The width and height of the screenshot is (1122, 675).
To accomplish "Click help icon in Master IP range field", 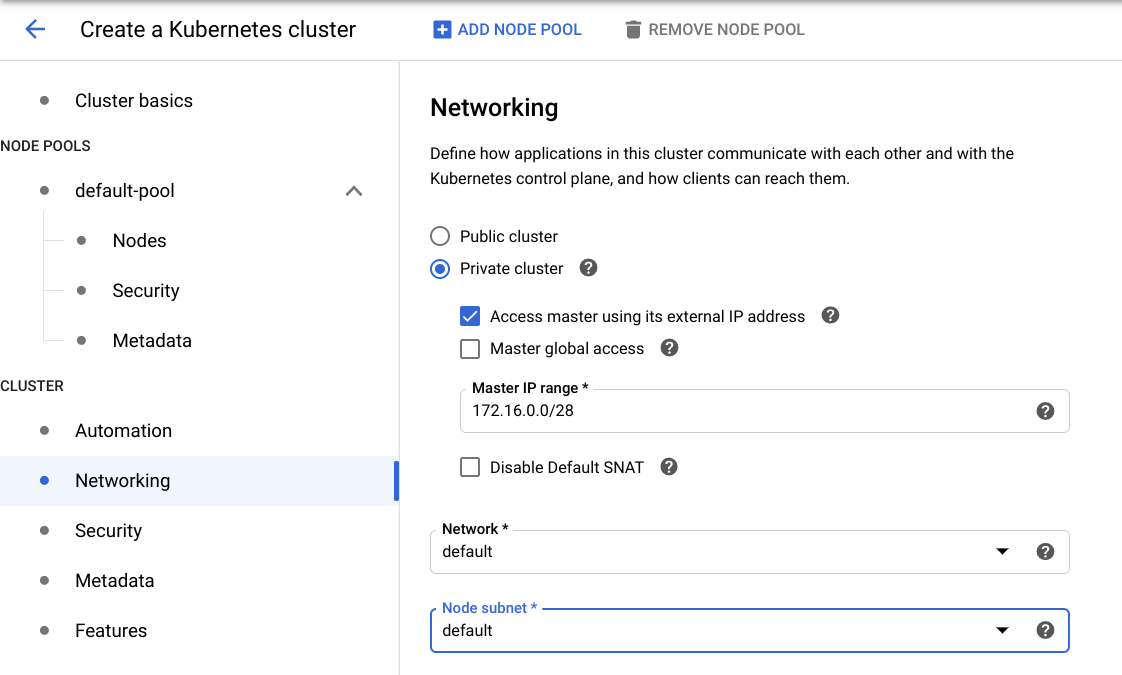I will click(x=1045, y=411).
